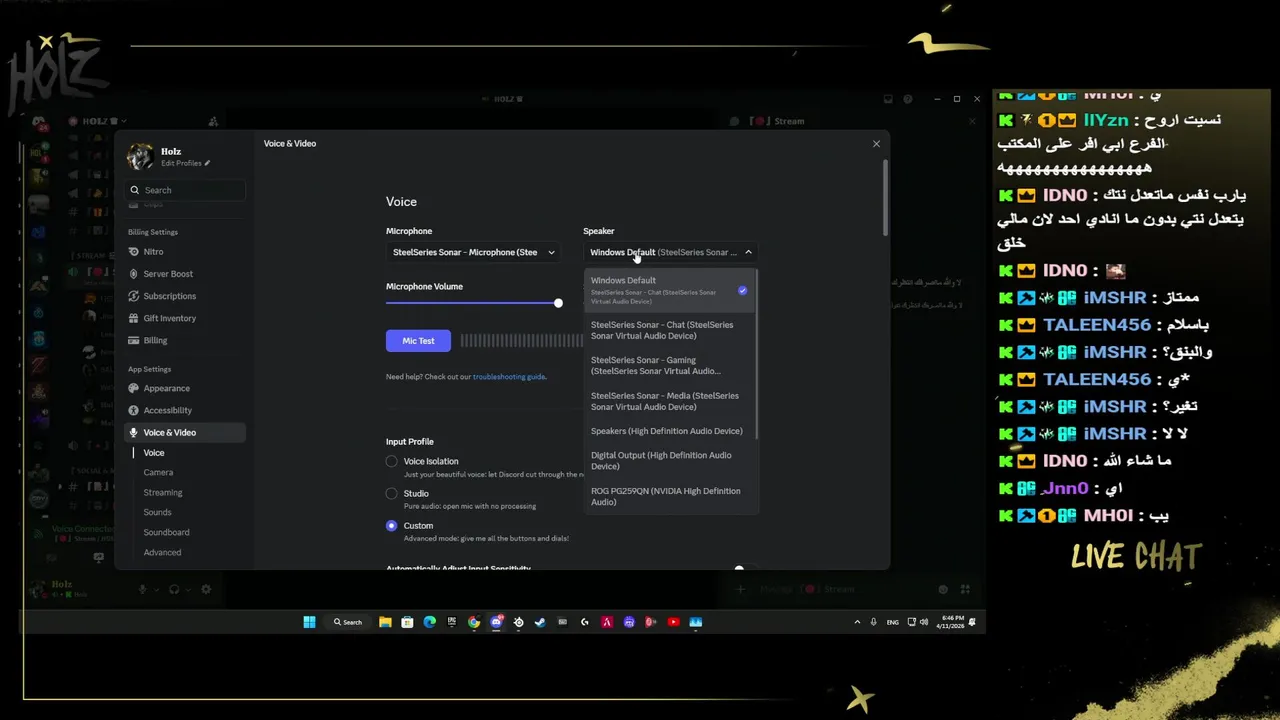Screen dimensions: 1280x720
Task: Choose SteelSeries Sonar - Media speaker
Action: pyautogui.click(x=670, y=401)
